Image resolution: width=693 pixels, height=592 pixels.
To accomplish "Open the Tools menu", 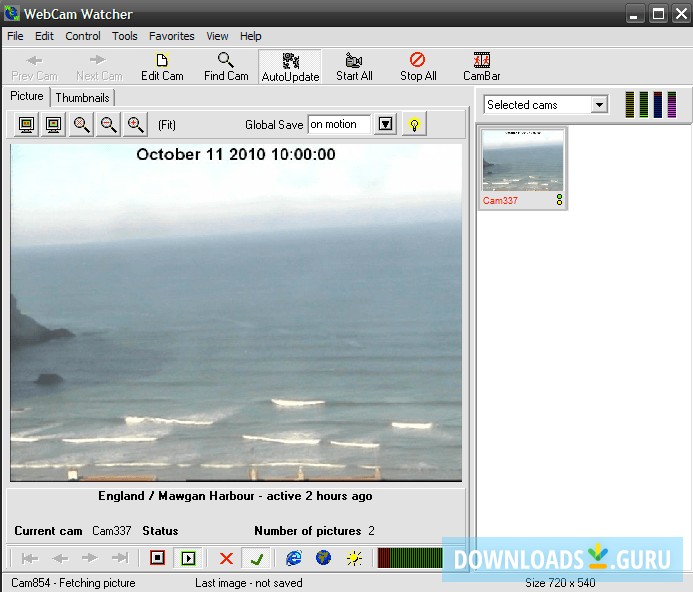I will [x=124, y=36].
